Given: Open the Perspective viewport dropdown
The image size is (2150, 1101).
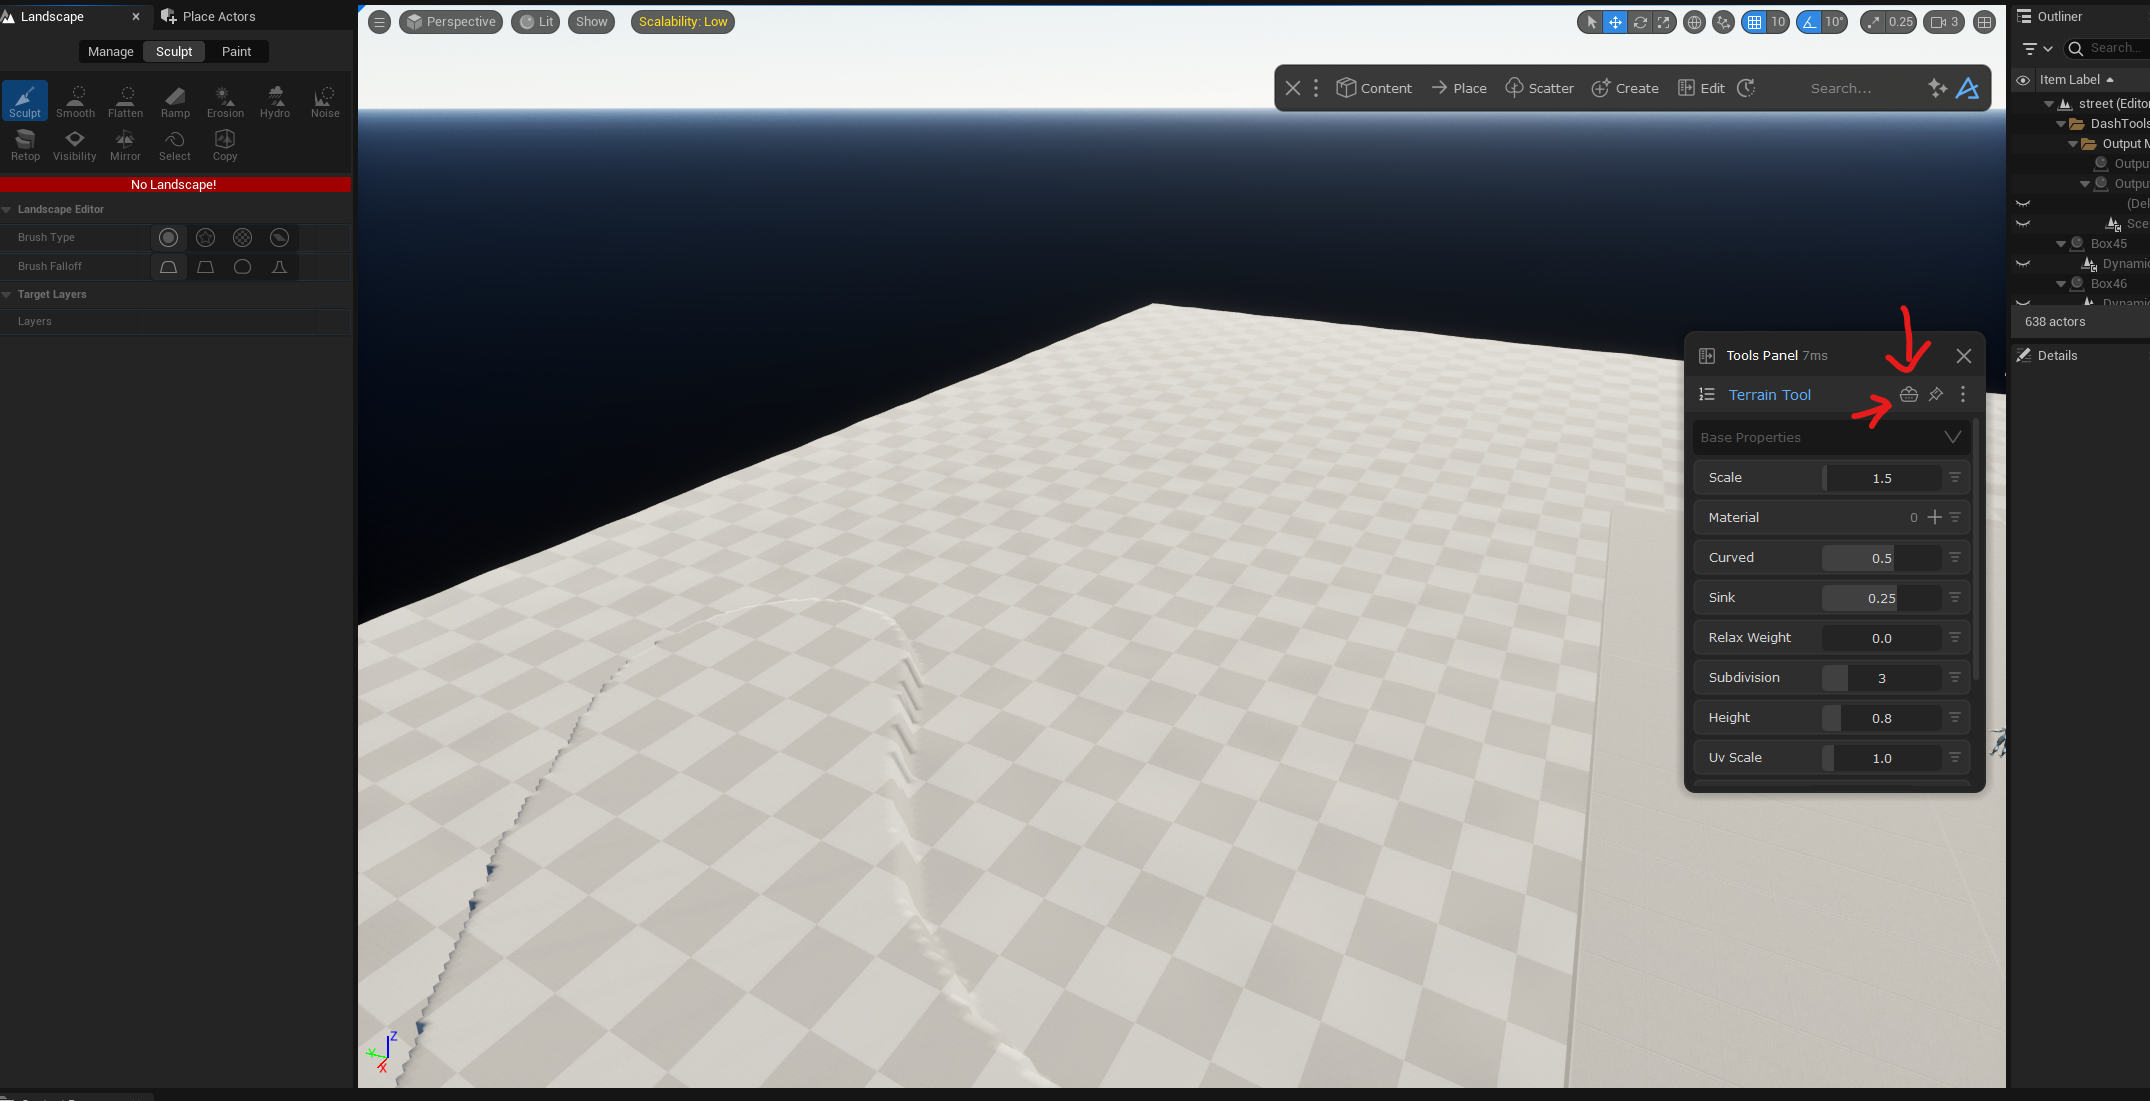Looking at the screenshot, I should tap(451, 22).
